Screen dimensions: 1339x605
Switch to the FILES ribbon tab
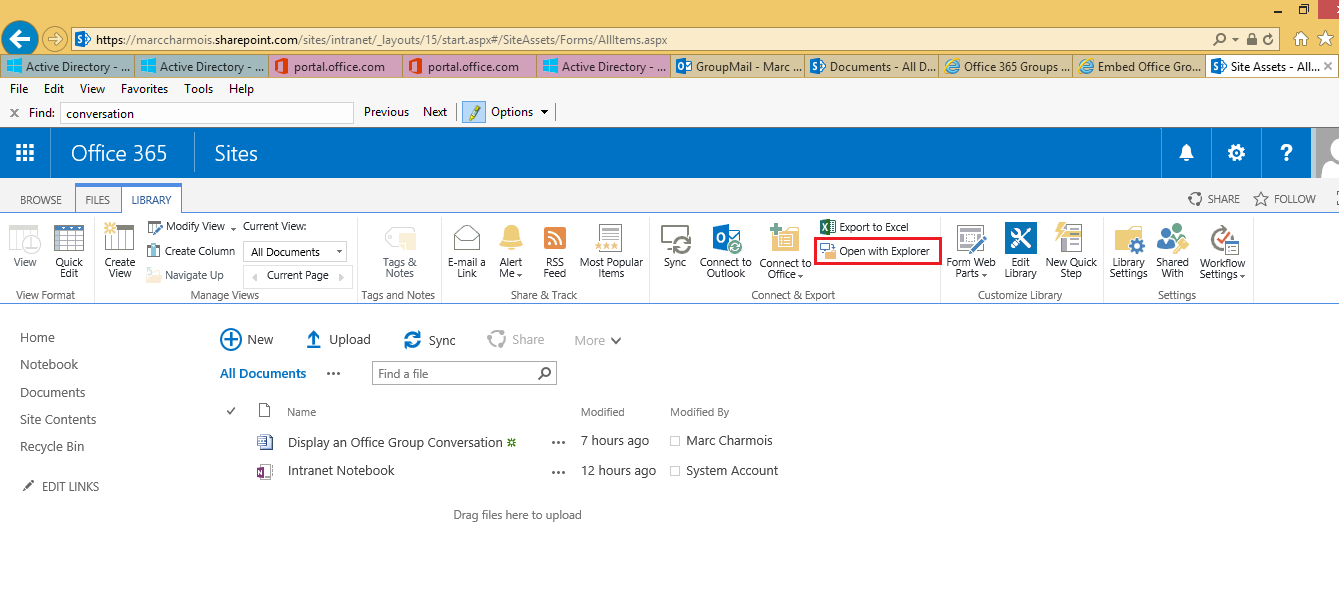tap(98, 199)
